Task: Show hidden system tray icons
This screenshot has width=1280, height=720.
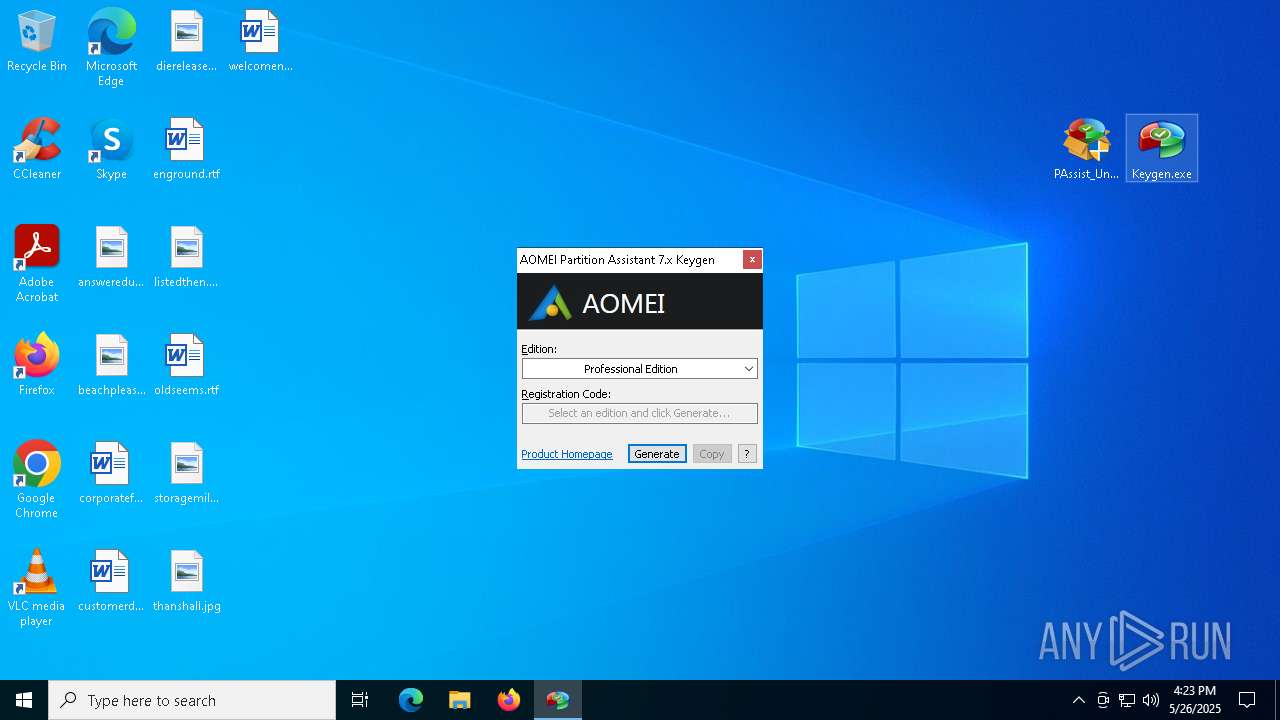Action: (1078, 700)
